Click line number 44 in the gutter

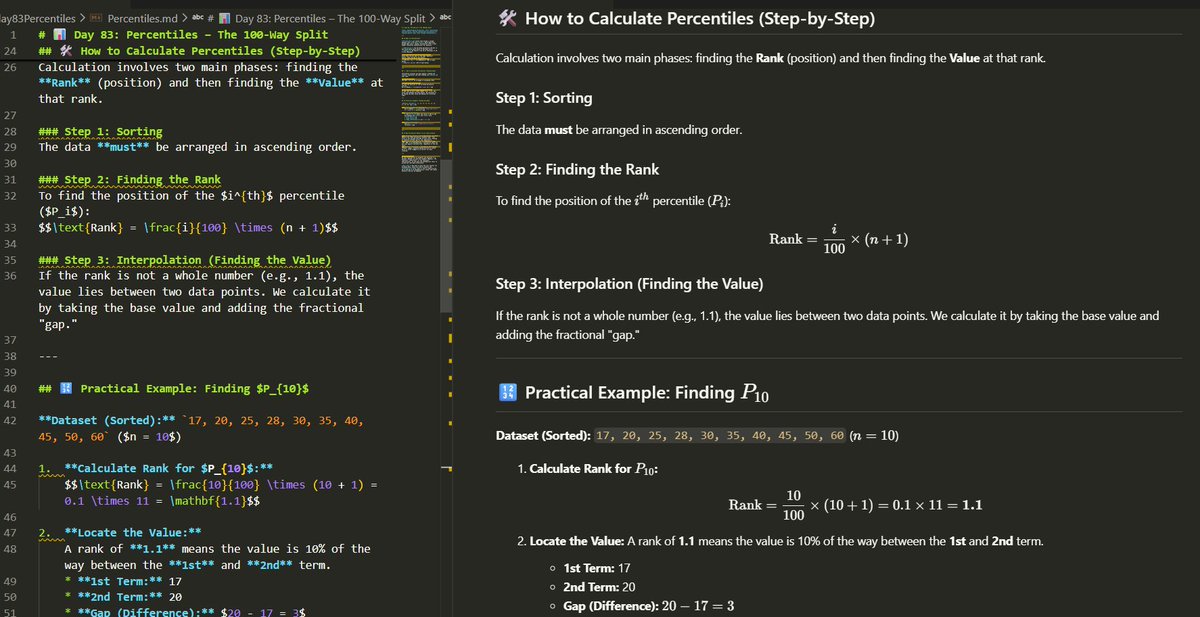(9, 468)
